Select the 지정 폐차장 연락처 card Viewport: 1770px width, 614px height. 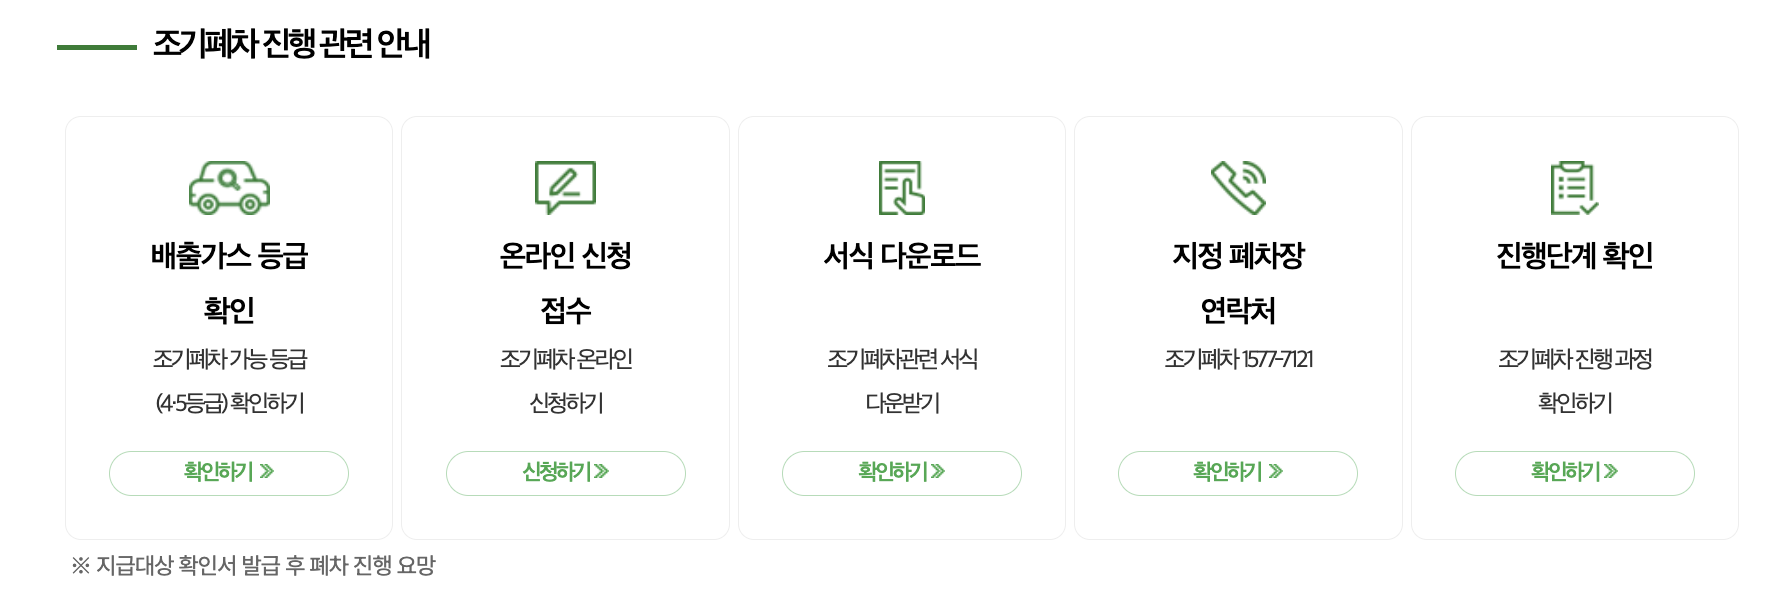click(x=1239, y=327)
